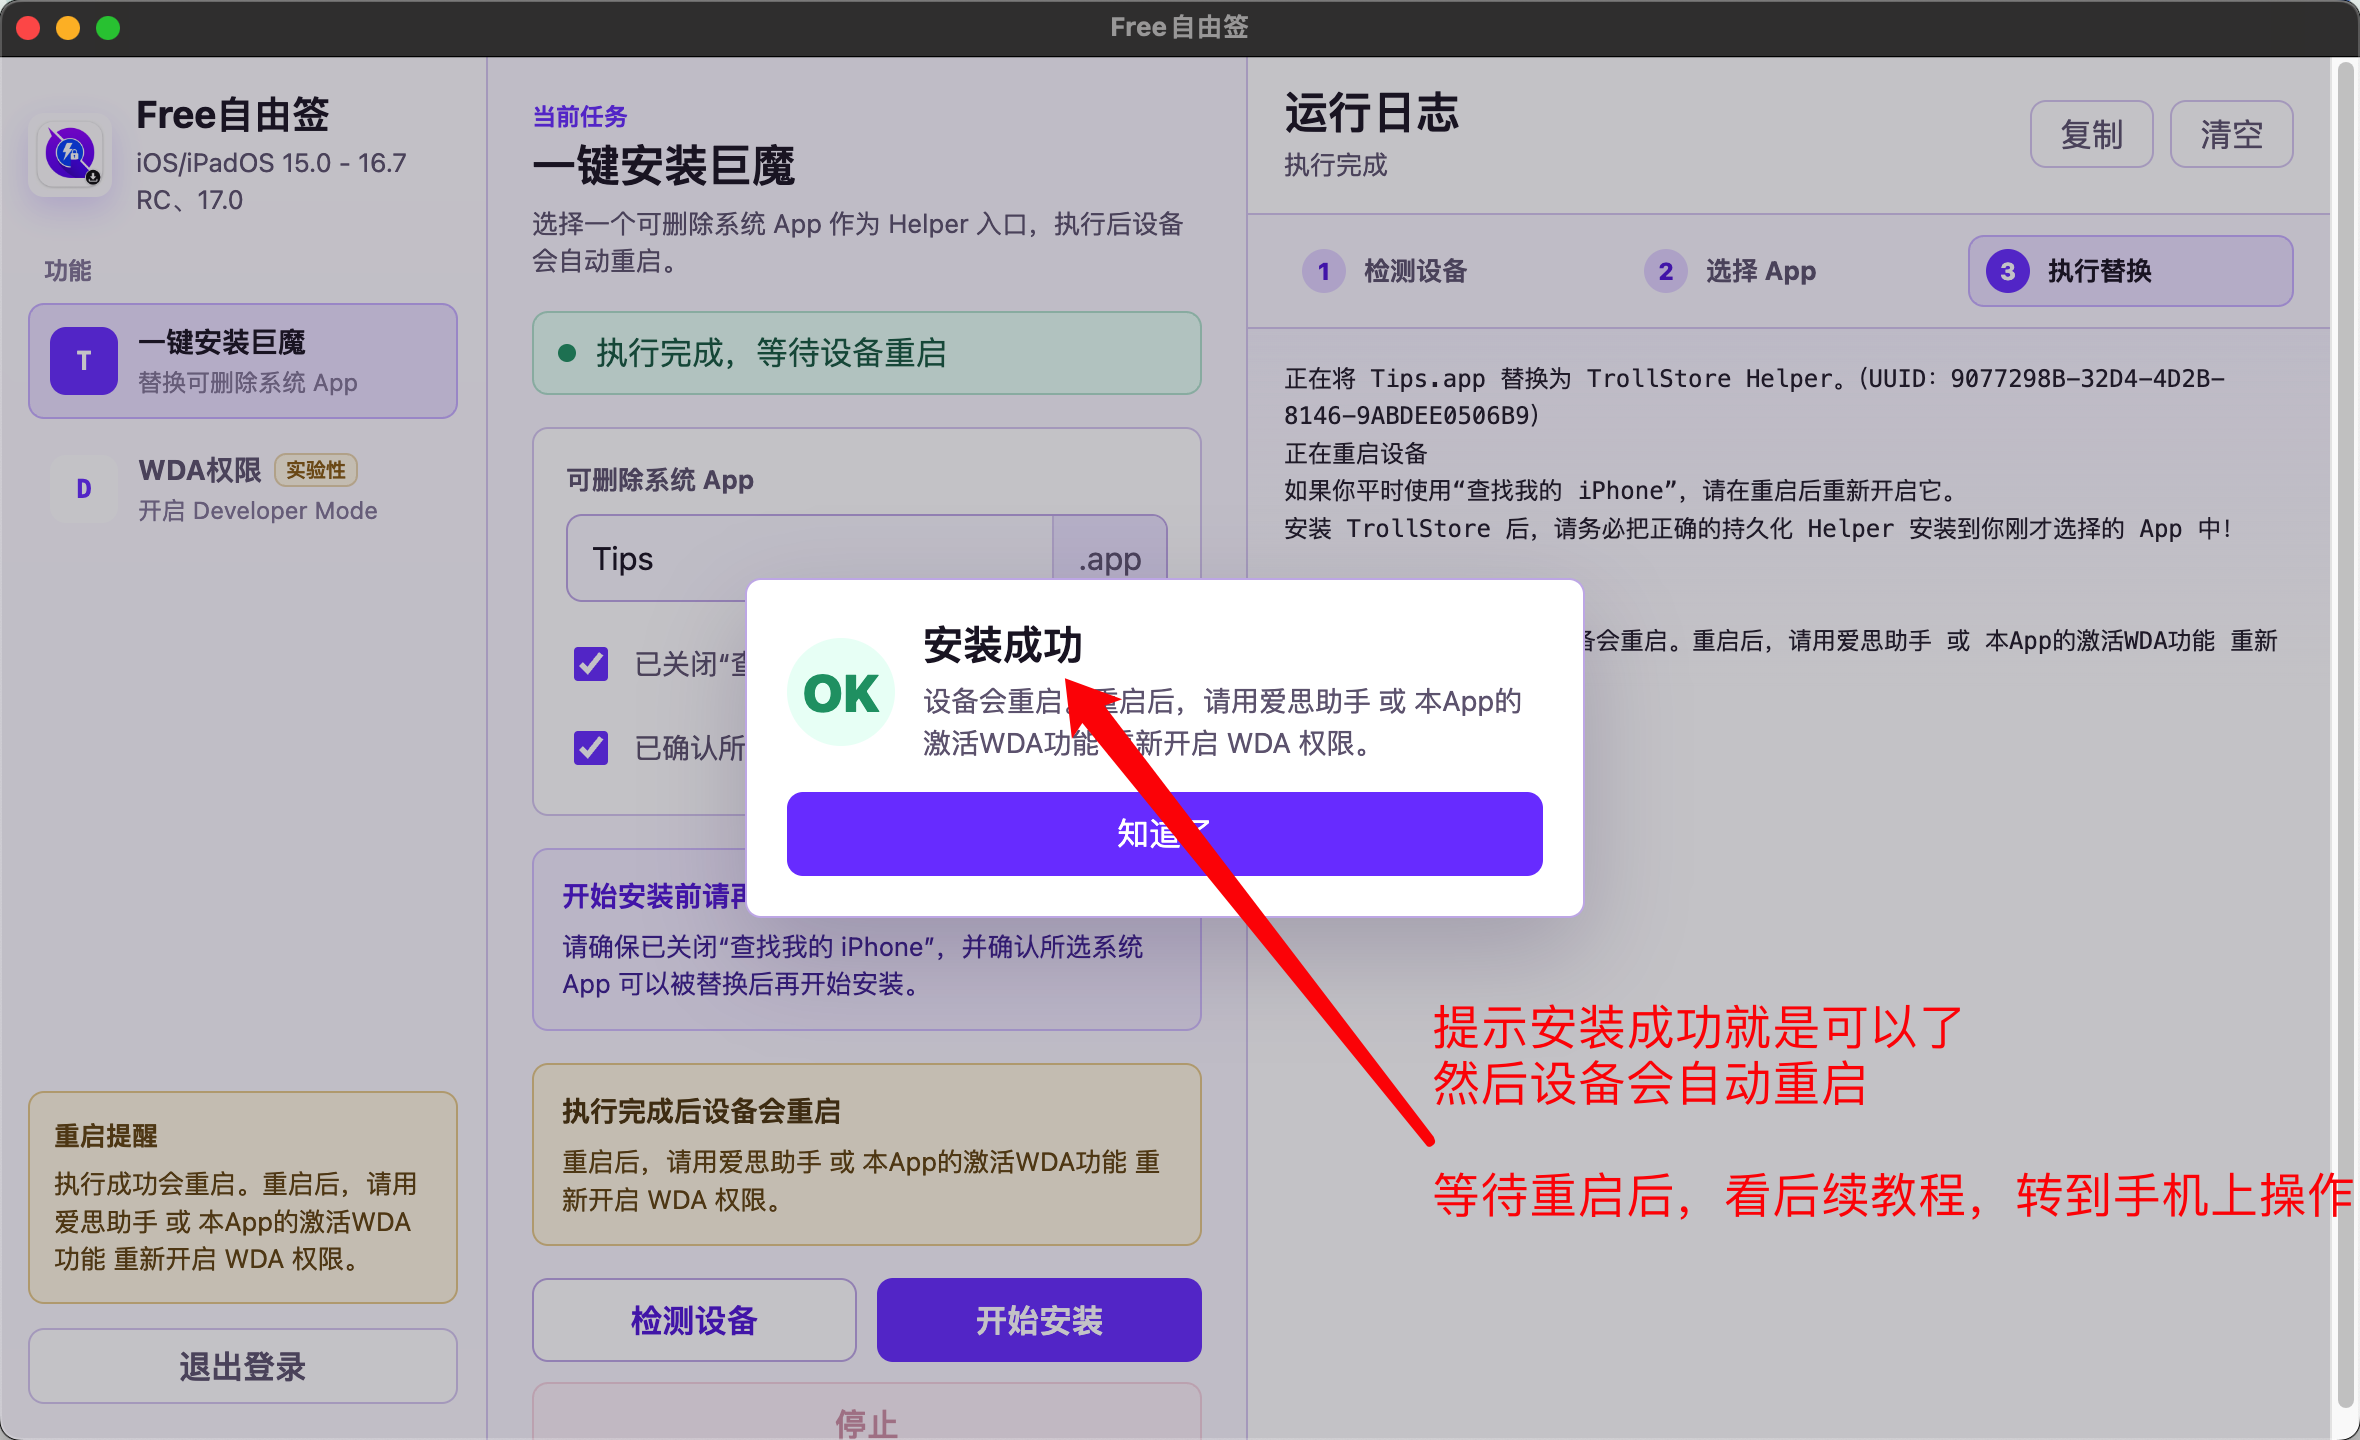Click the 安装成功 dialog title
This screenshot has height=1440, width=2360.
pos(1003,645)
